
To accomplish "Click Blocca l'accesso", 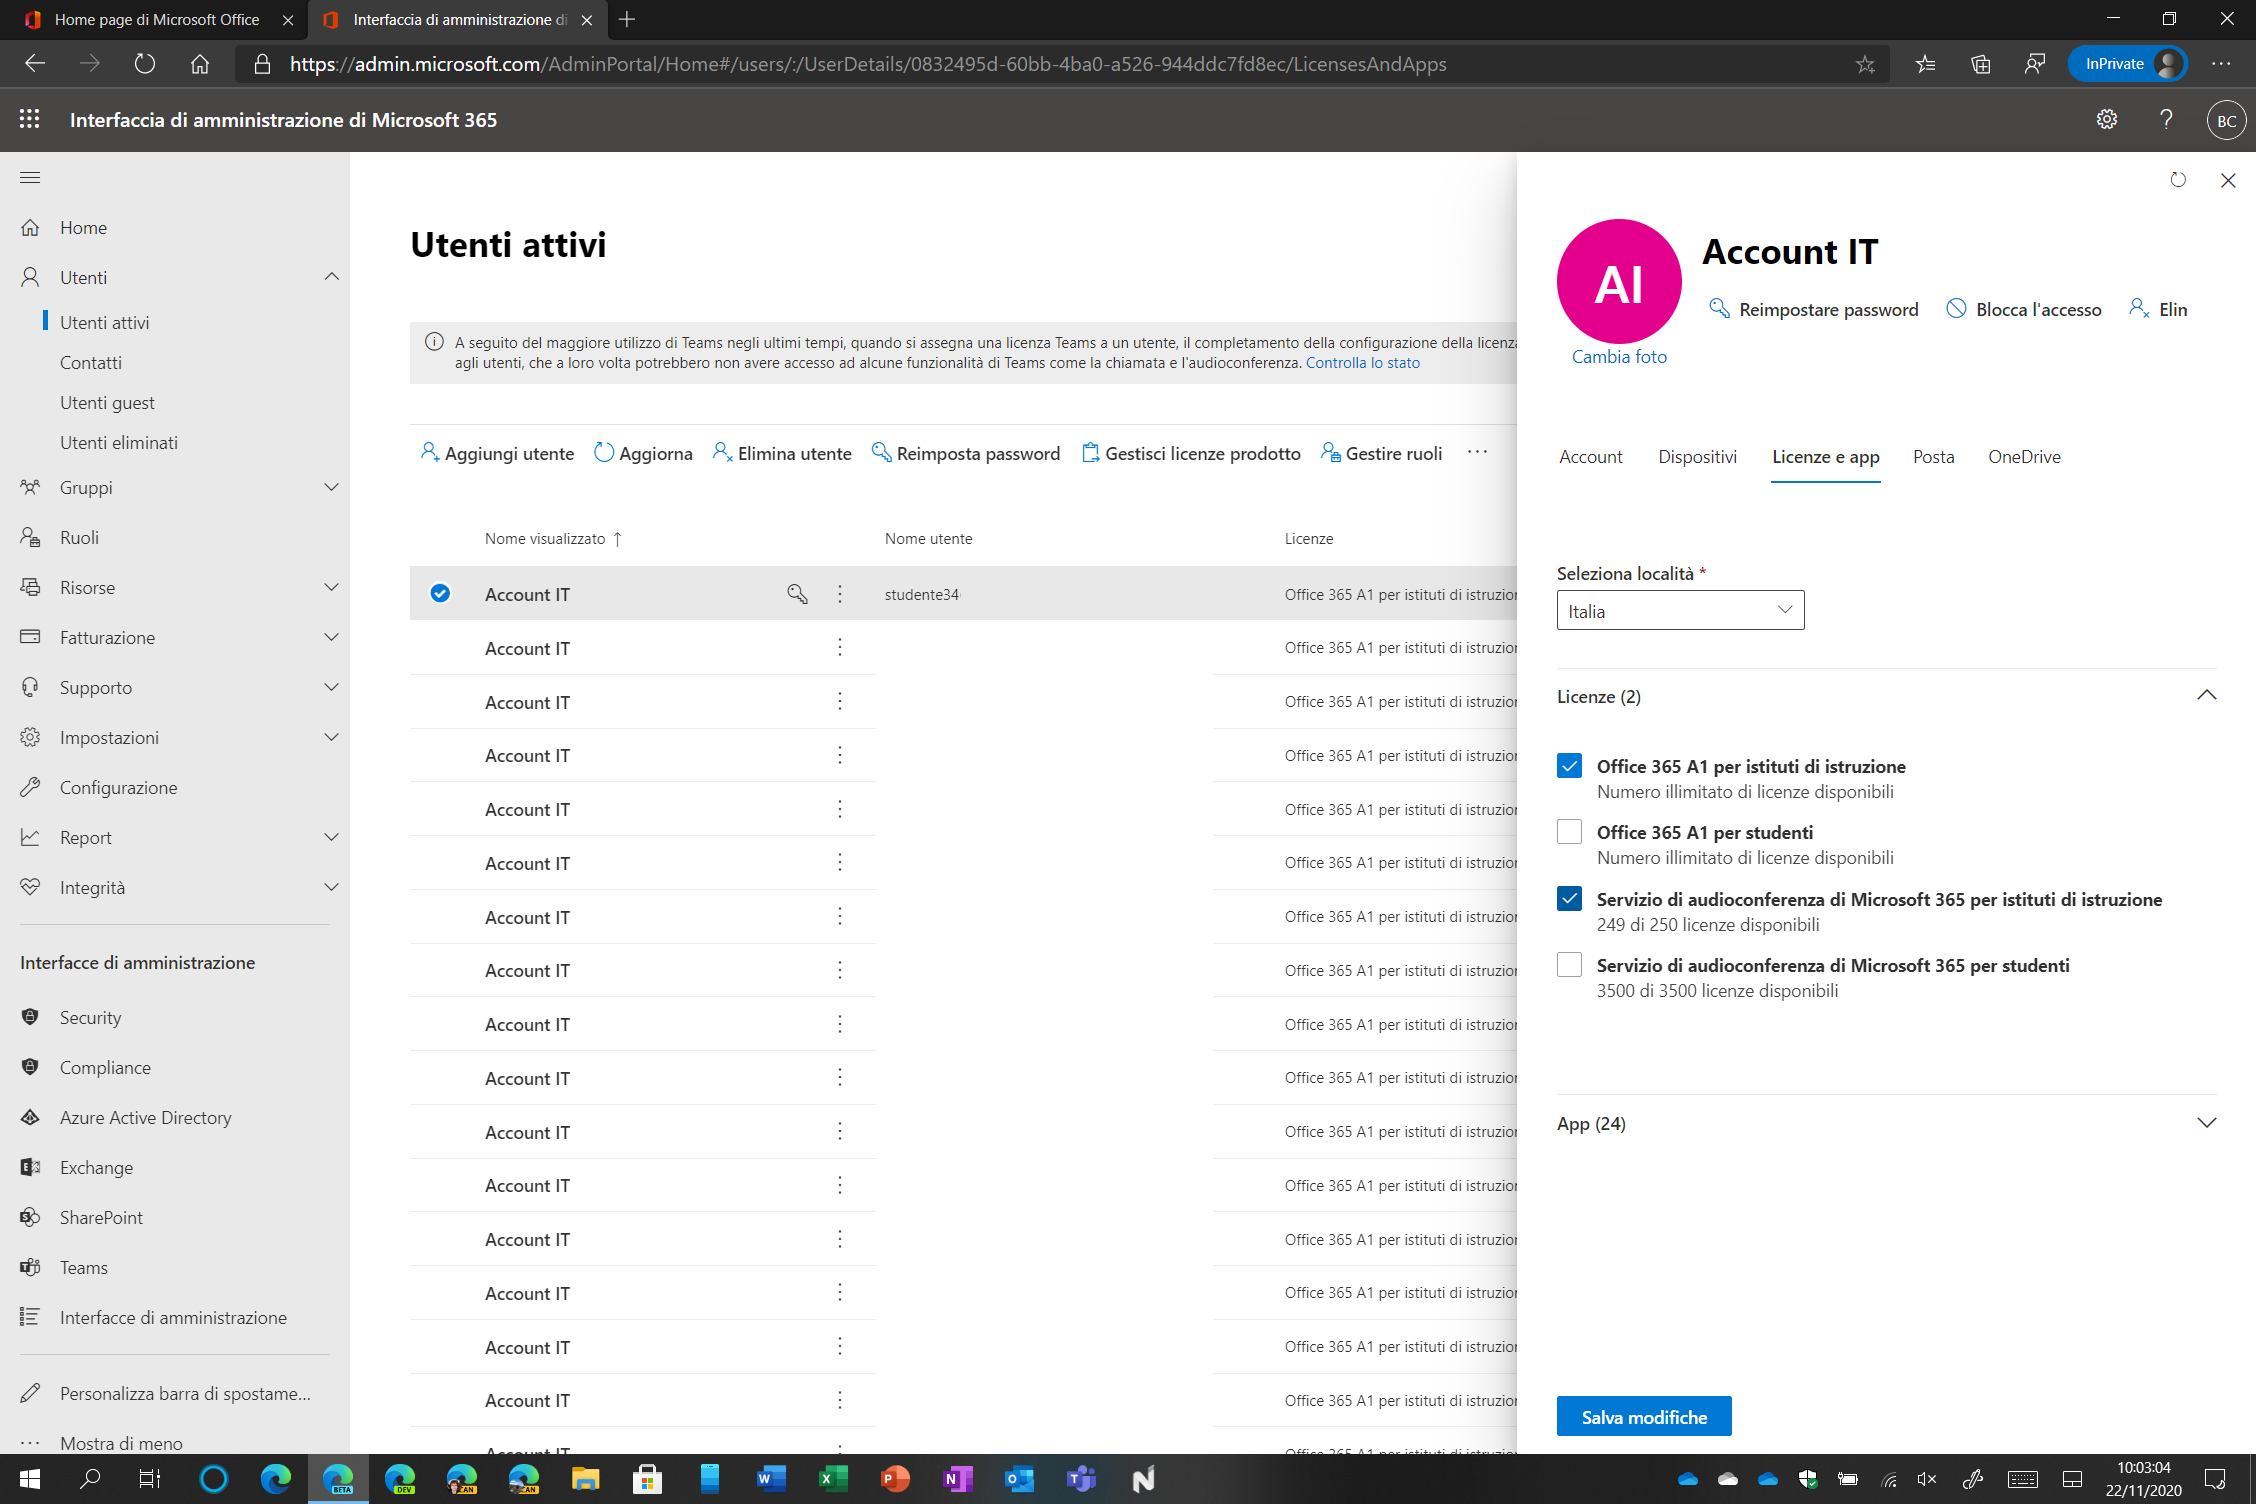I will (2024, 309).
